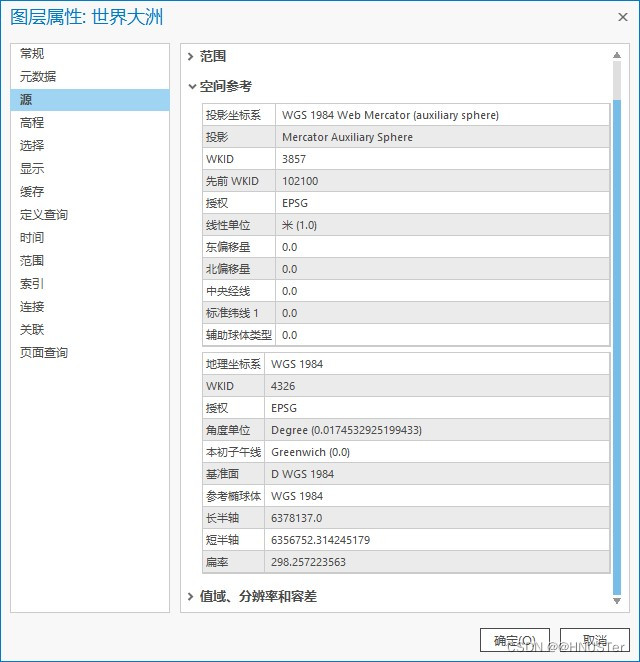Select the WKID value 3857

click(x=294, y=159)
